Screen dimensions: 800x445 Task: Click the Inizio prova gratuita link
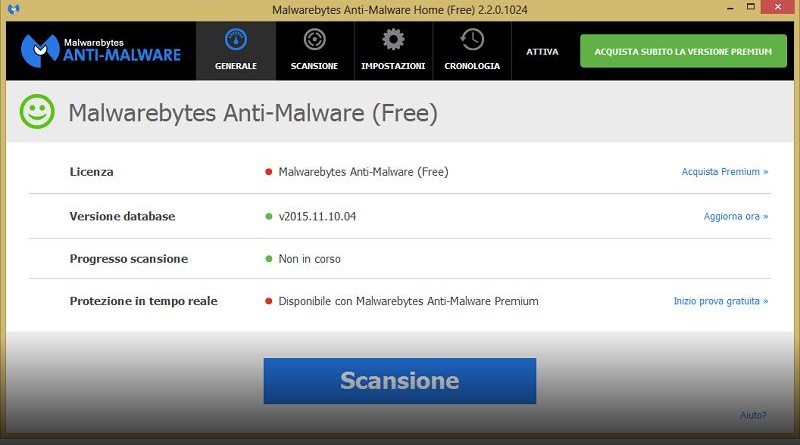coord(720,301)
